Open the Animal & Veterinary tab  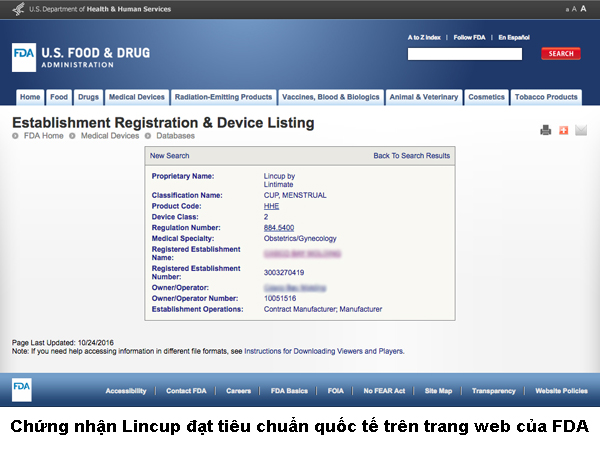coord(424,97)
